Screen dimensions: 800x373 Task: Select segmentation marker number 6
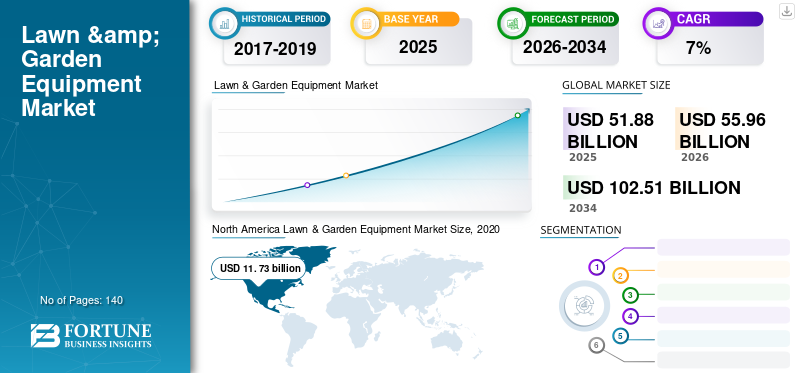(x=596, y=345)
